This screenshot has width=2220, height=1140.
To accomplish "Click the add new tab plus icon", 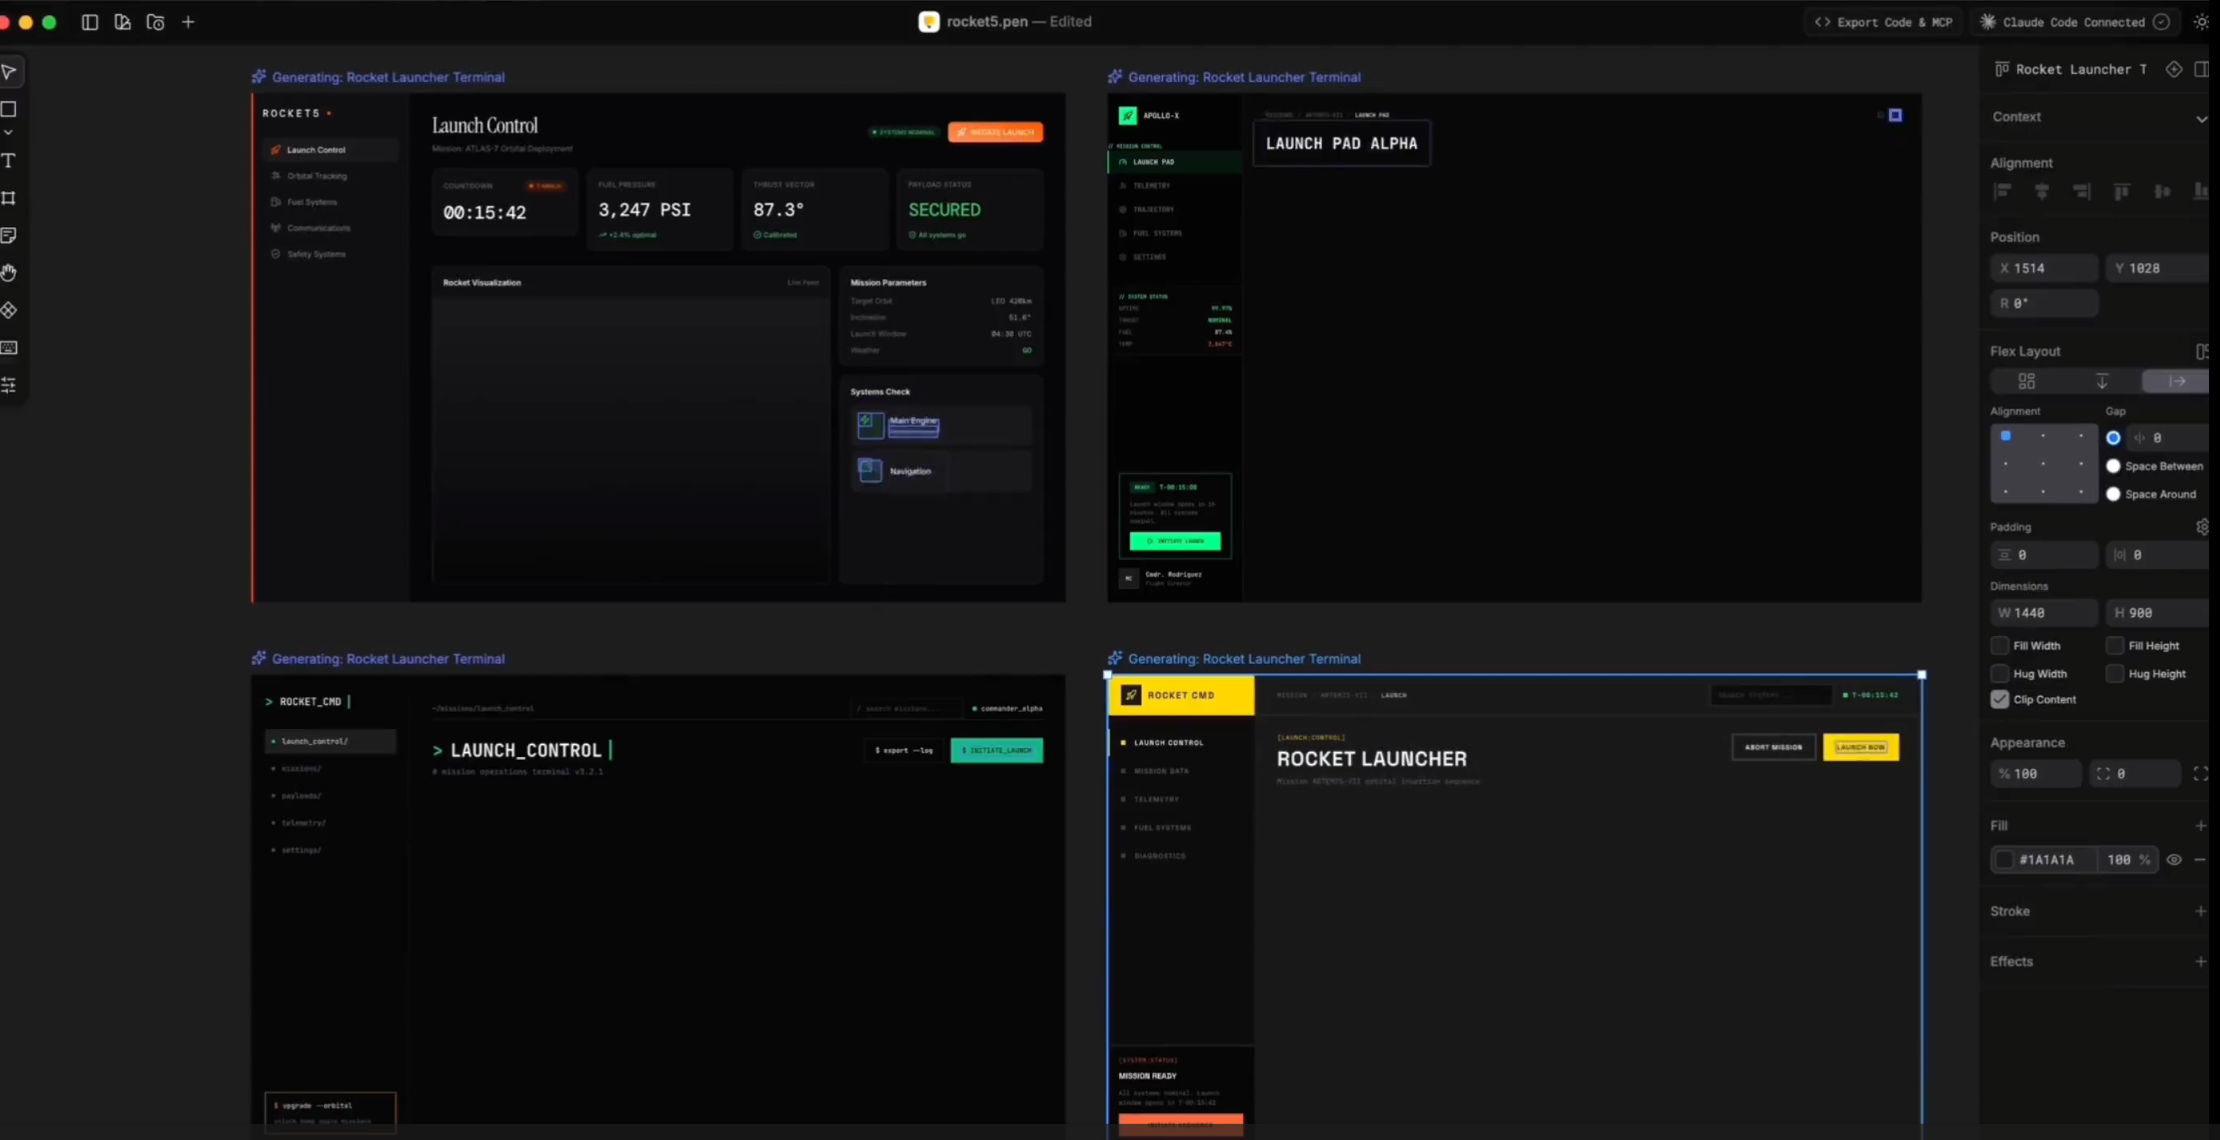I will click(x=188, y=22).
